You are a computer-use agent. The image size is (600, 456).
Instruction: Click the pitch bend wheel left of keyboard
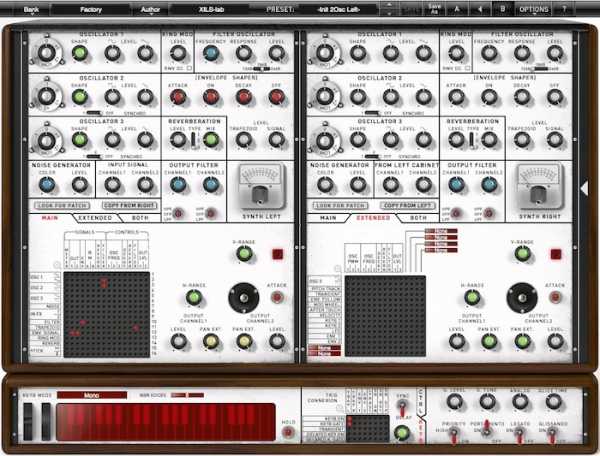[x=29, y=421]
